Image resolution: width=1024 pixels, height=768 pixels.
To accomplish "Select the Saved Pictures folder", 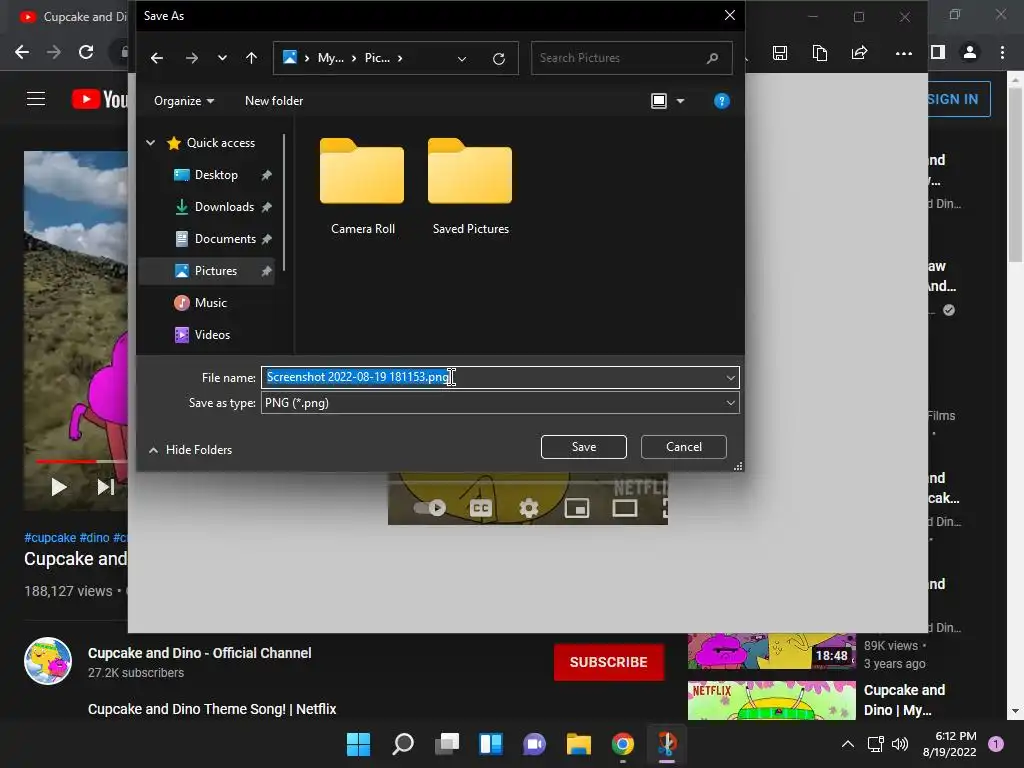I will (470, 187).
